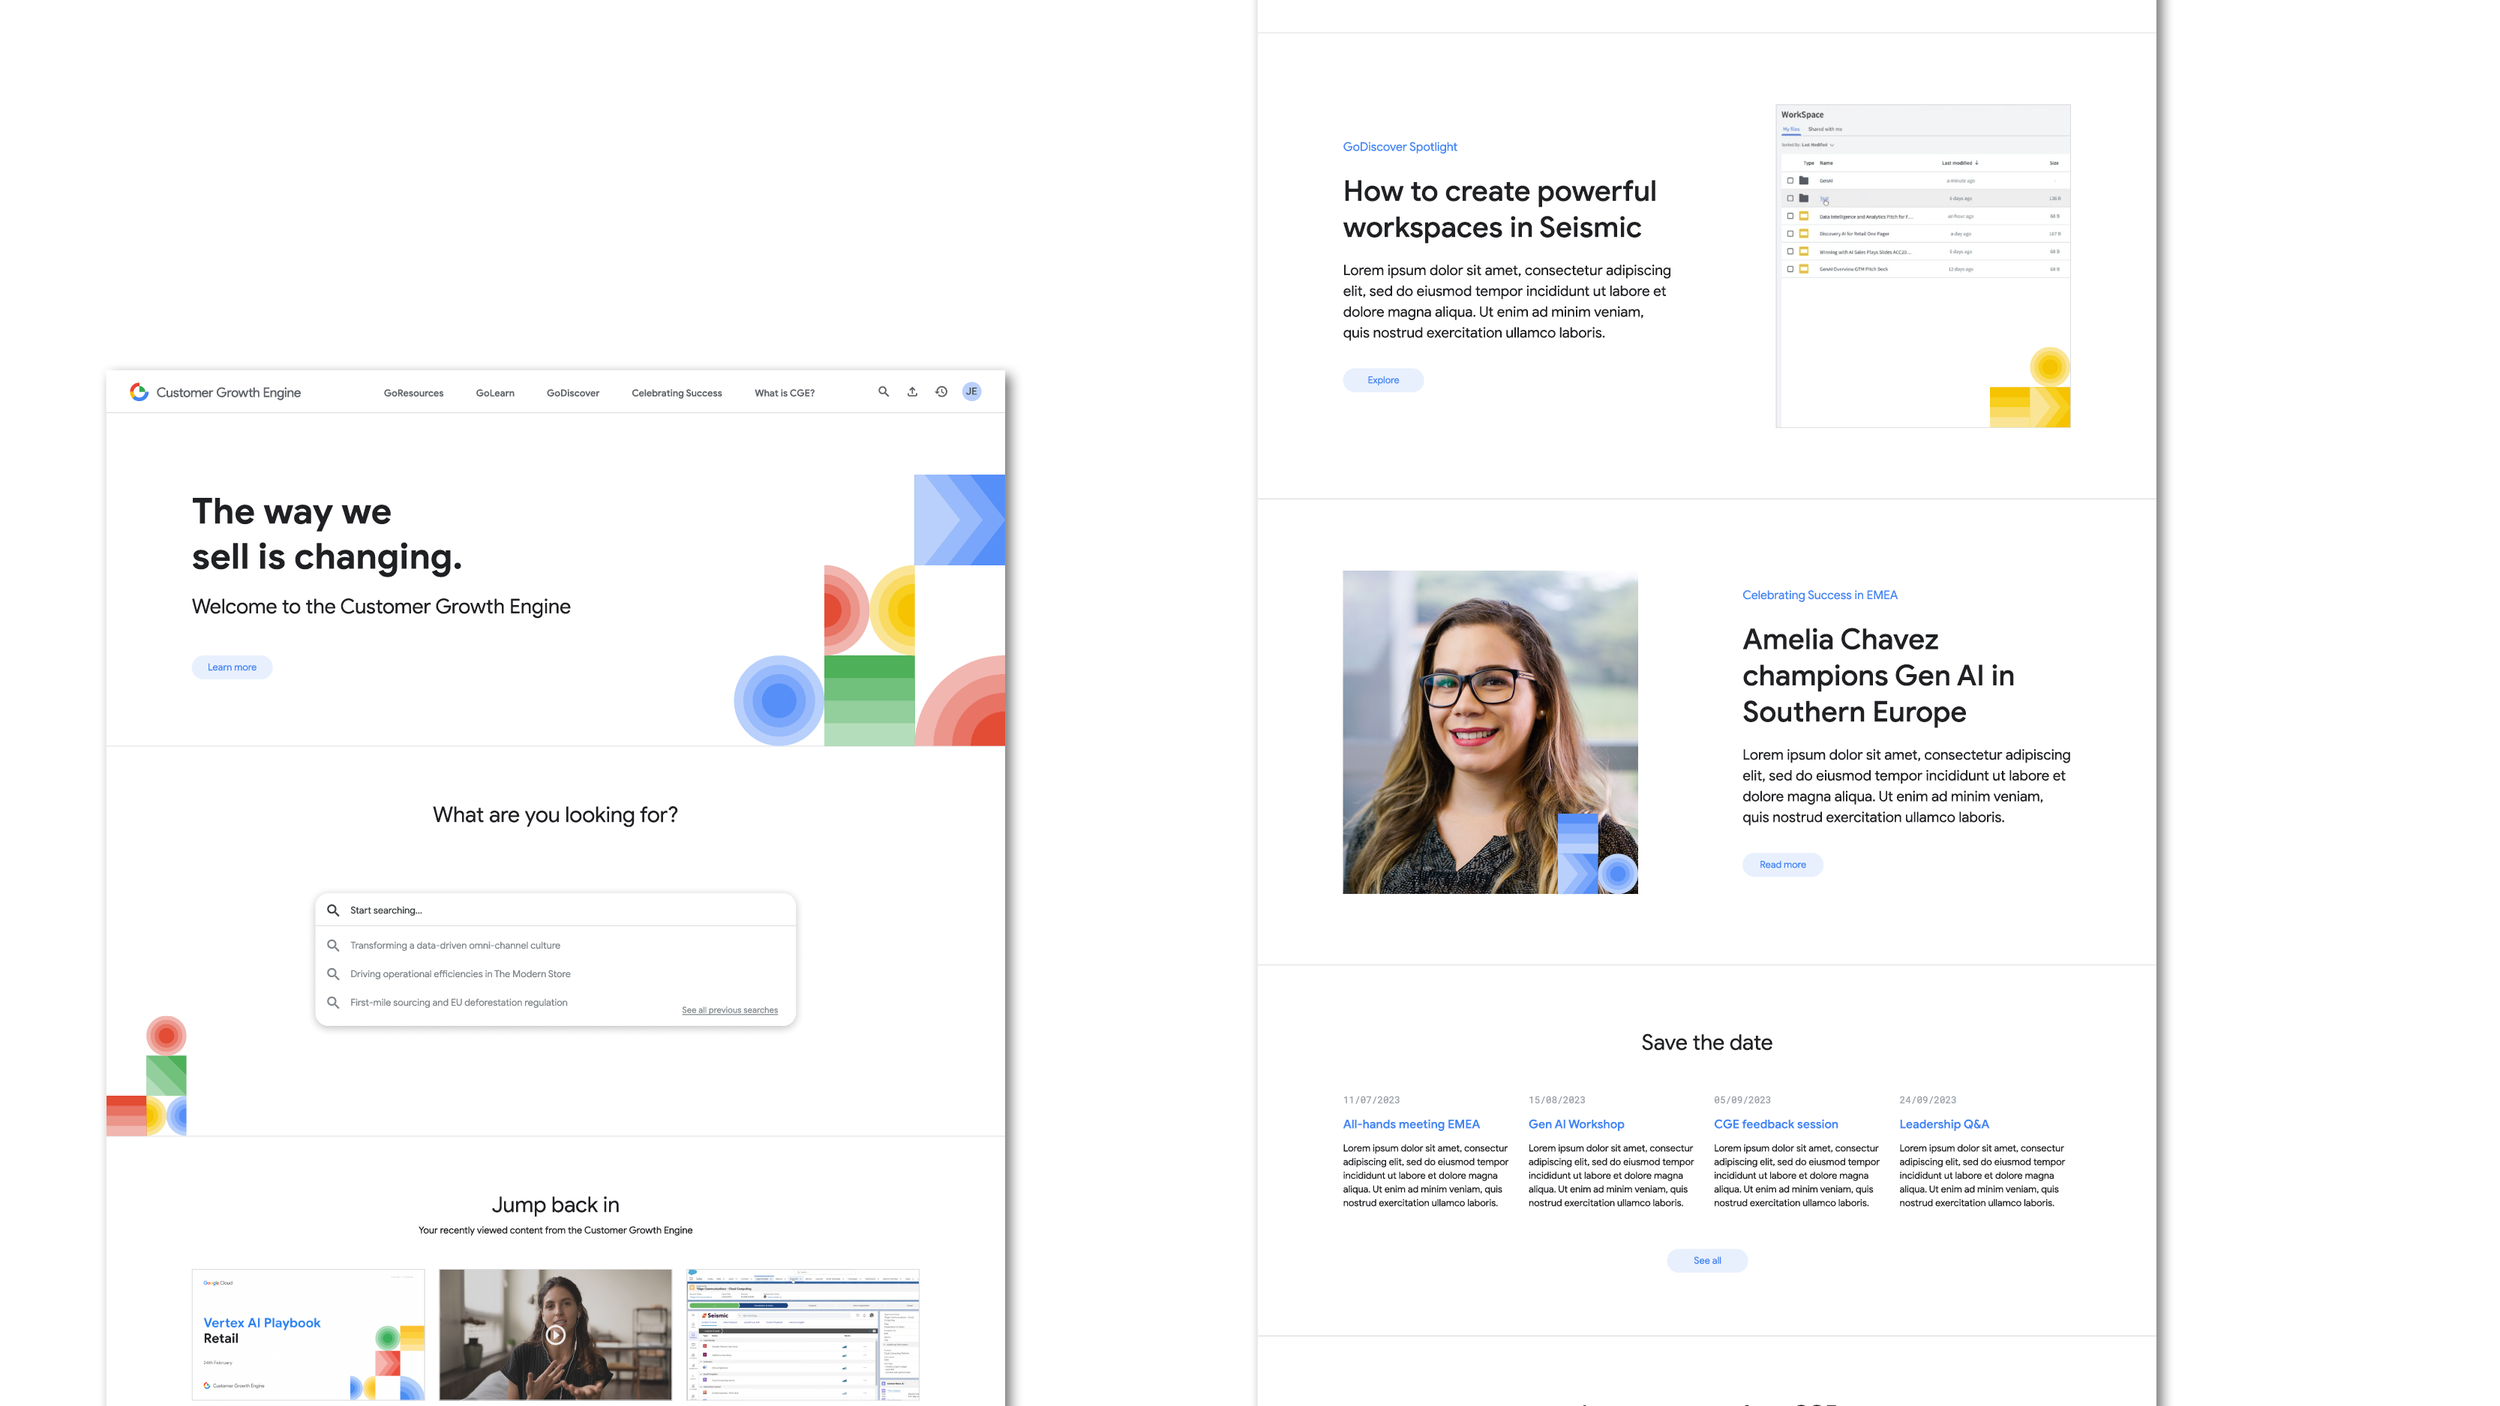
Task: Click the search magnifier icon in header
Action: click(883, 392)
